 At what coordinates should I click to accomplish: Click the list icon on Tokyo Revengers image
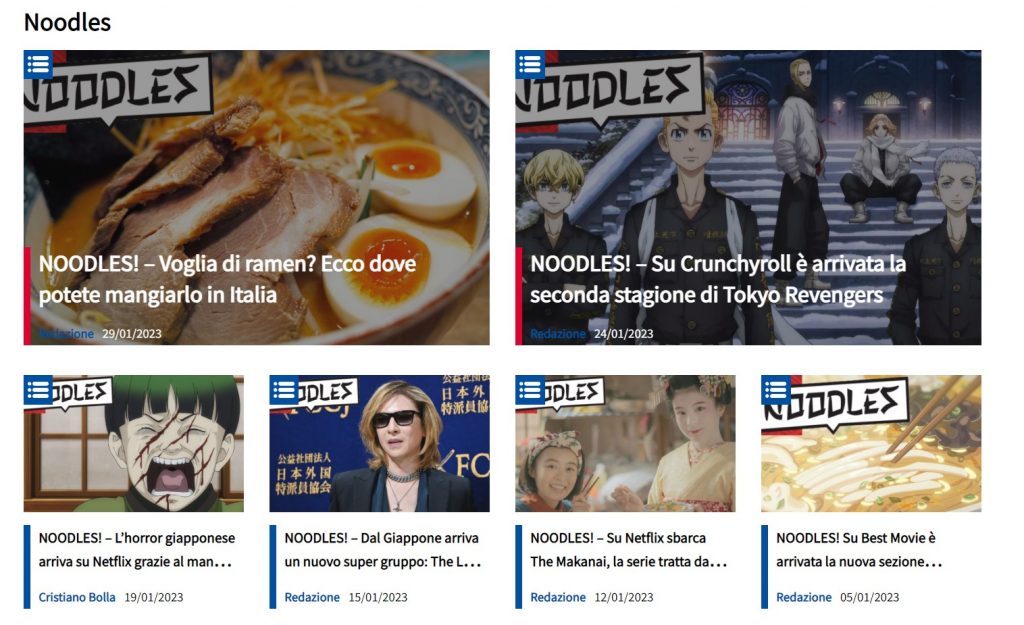click(530, 65)
